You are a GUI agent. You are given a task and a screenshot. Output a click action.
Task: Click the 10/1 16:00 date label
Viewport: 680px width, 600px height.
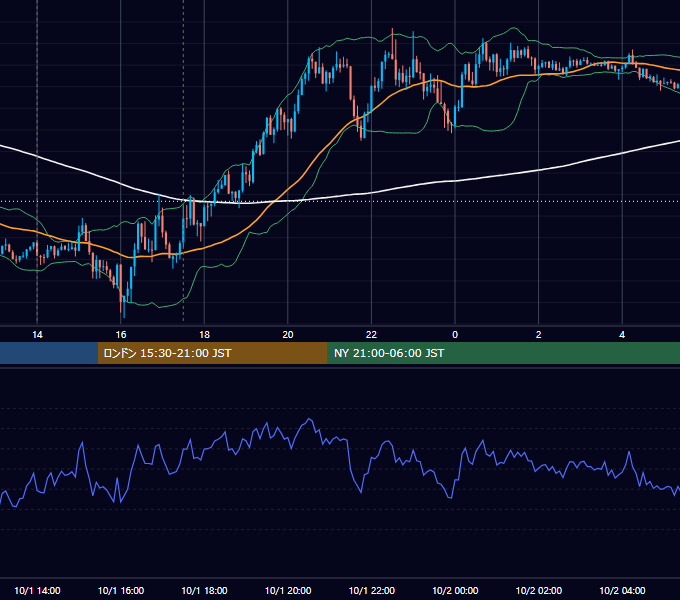(121, 590)
